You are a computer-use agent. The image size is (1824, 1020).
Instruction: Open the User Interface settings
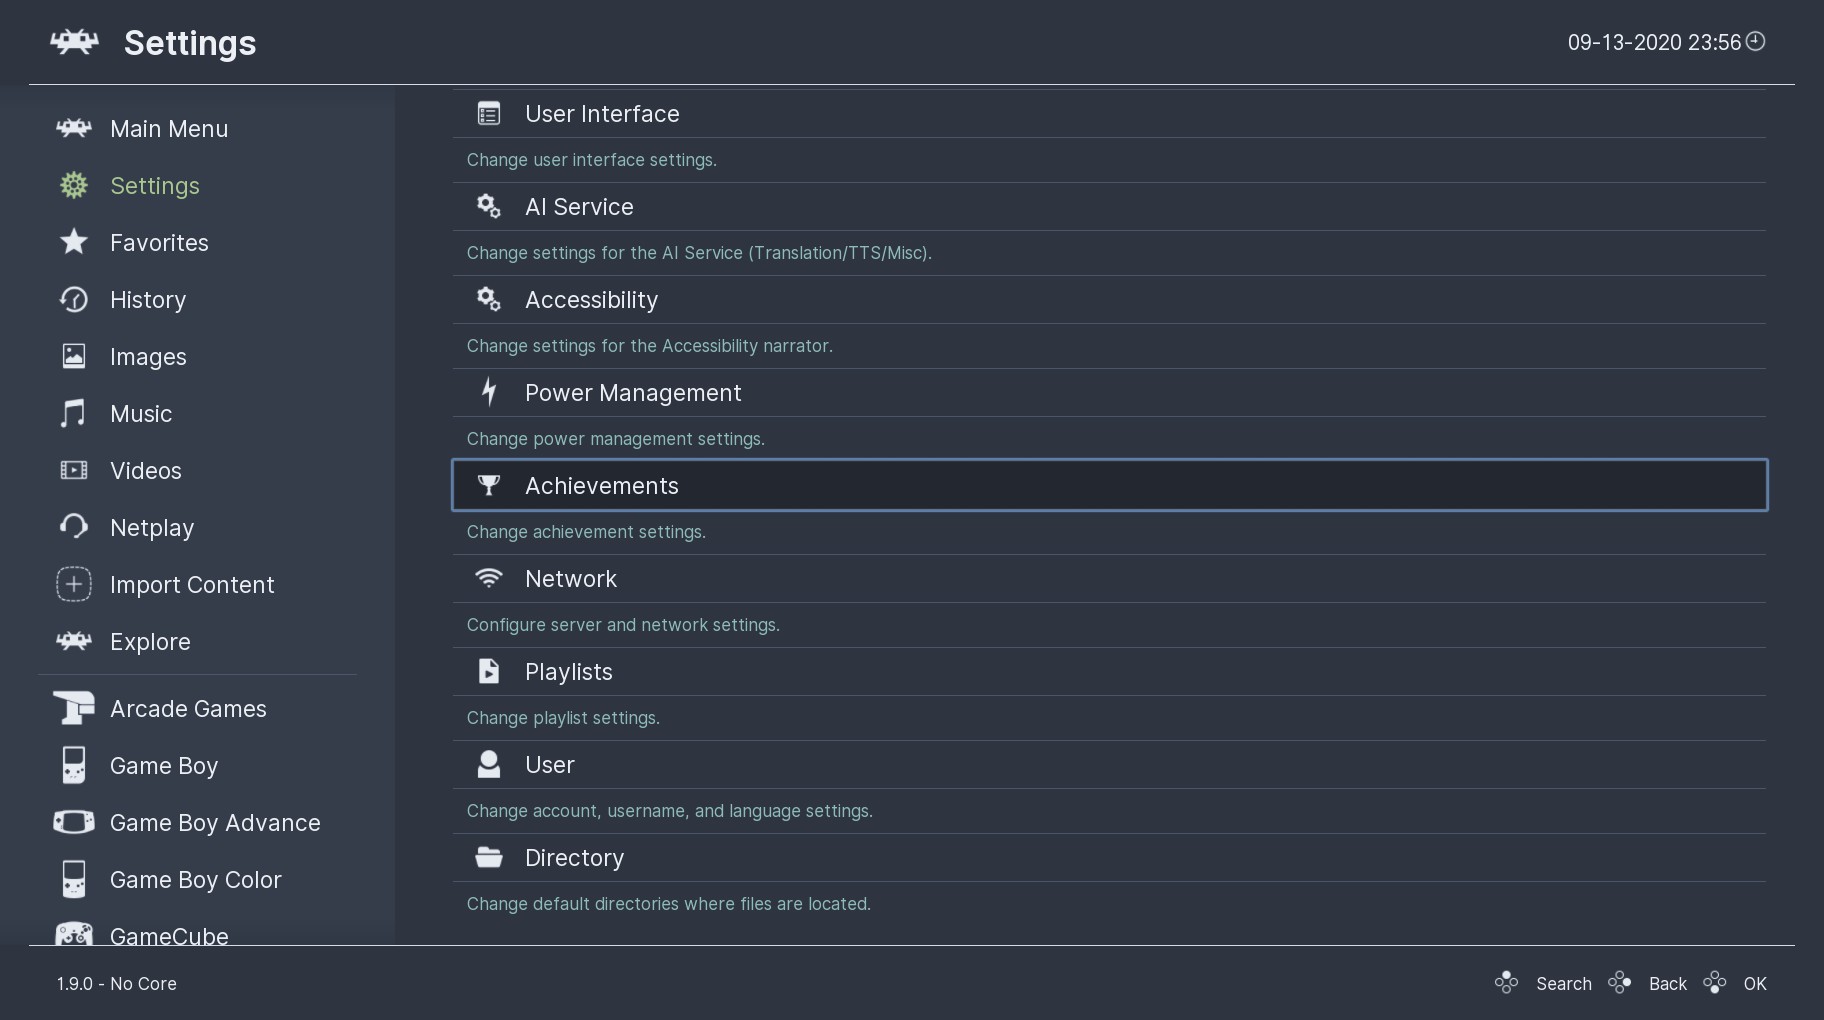tap(602, 114)
